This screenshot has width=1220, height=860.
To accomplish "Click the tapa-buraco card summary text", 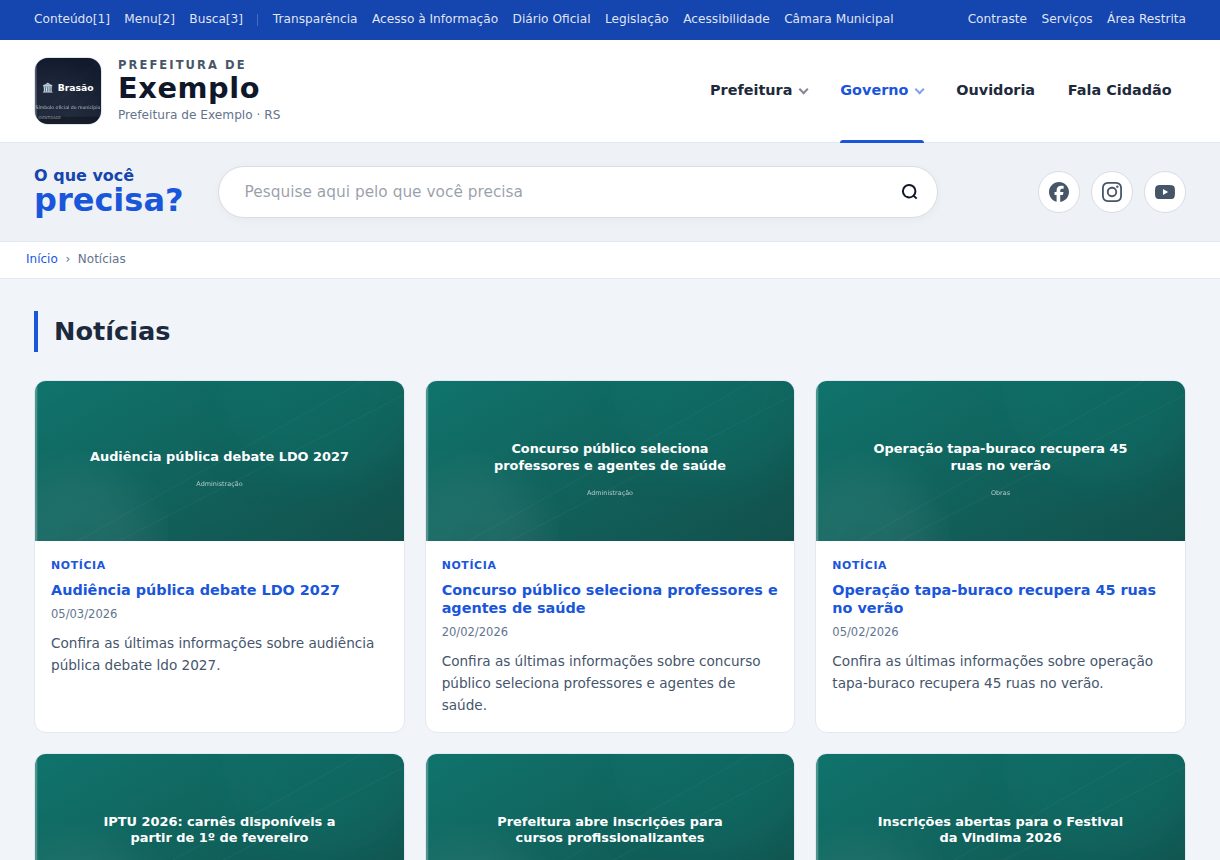I will (x=992, y=672).
